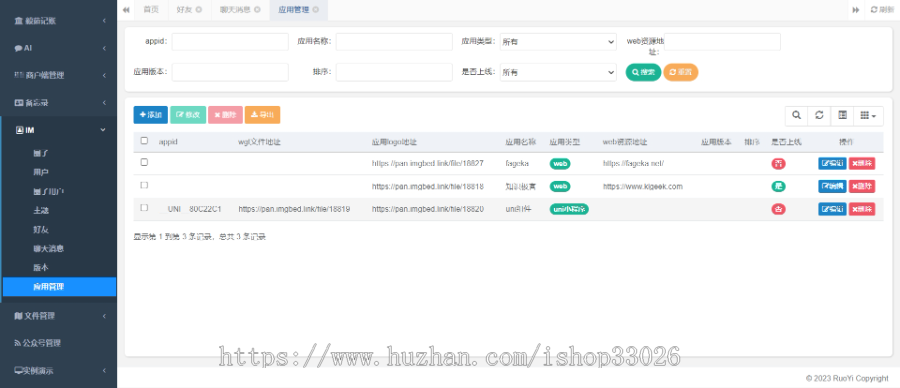
Task: Click the pink 删除 delete button above table
Action: tap(225, 115)
